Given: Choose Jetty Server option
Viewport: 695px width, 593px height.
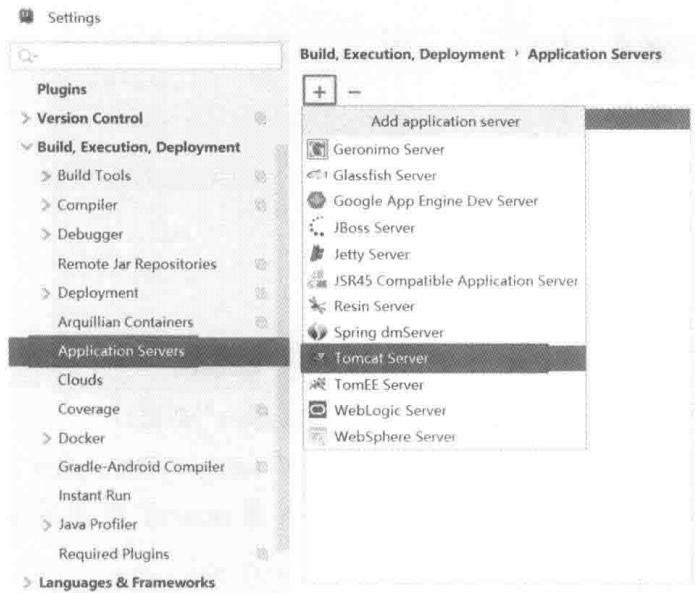Looking at the screenshot, I should pos(444,254).
